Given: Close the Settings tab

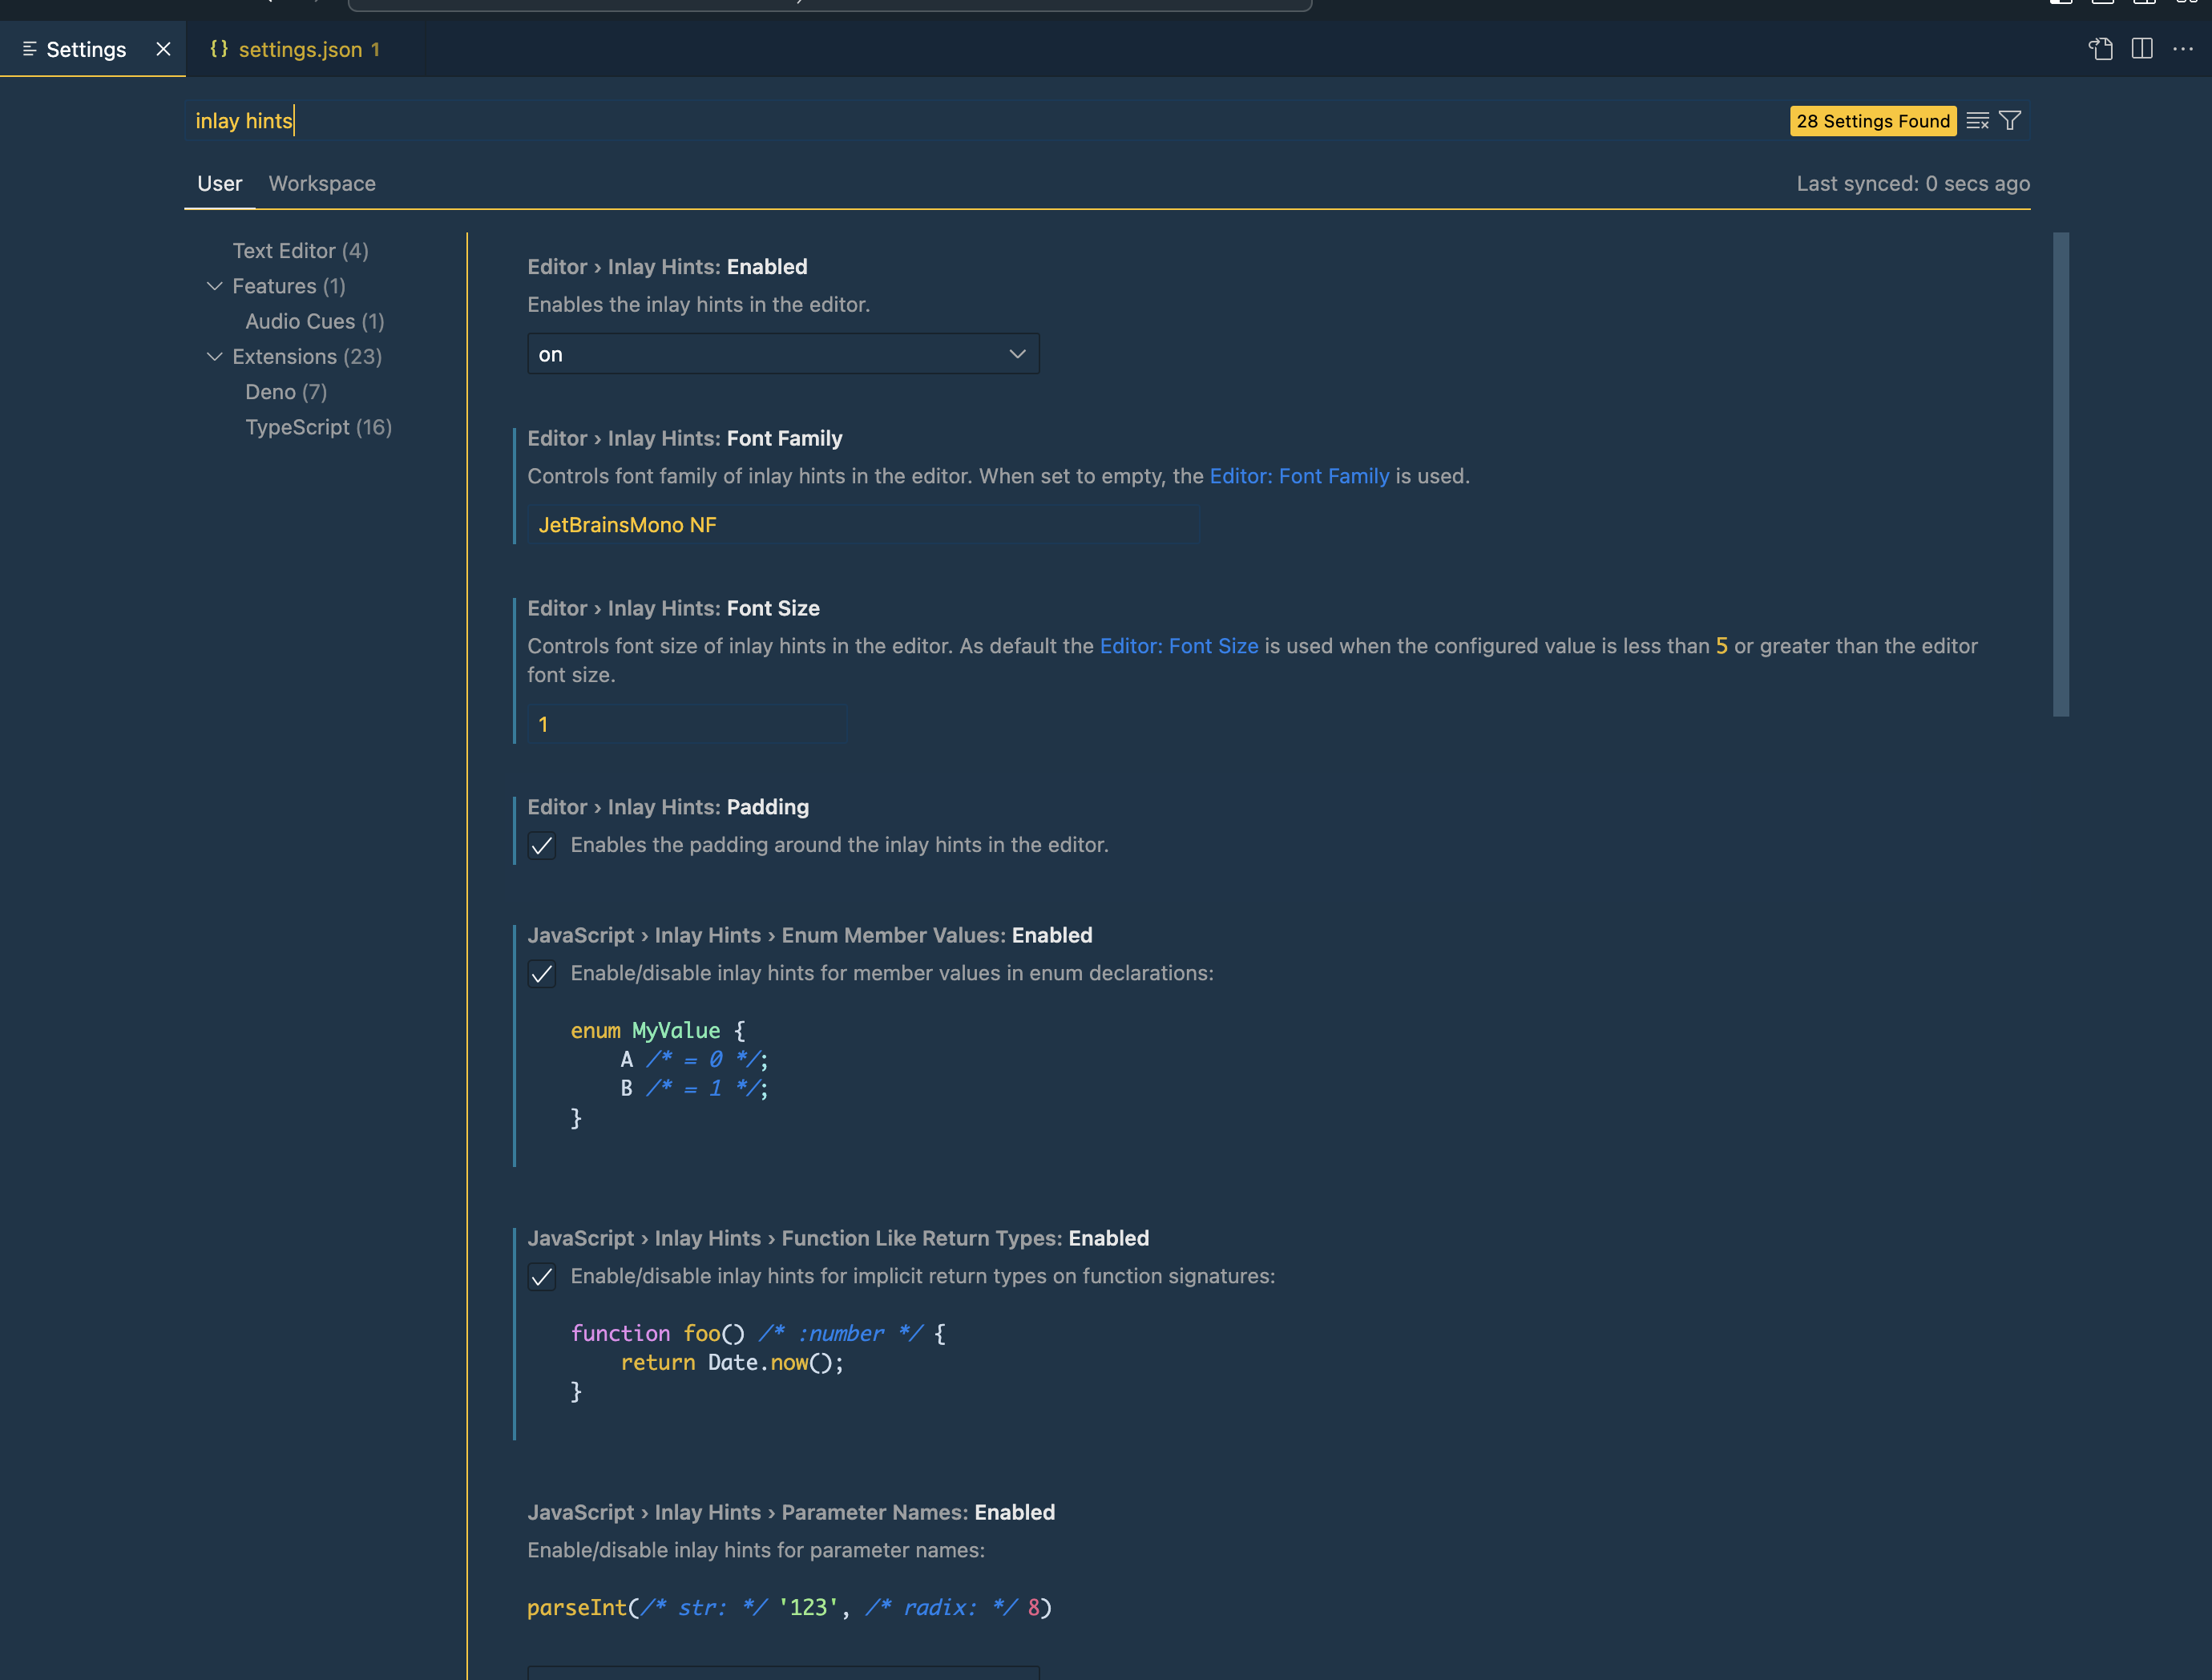Looking at the screenshot, I should click(163, 49).
